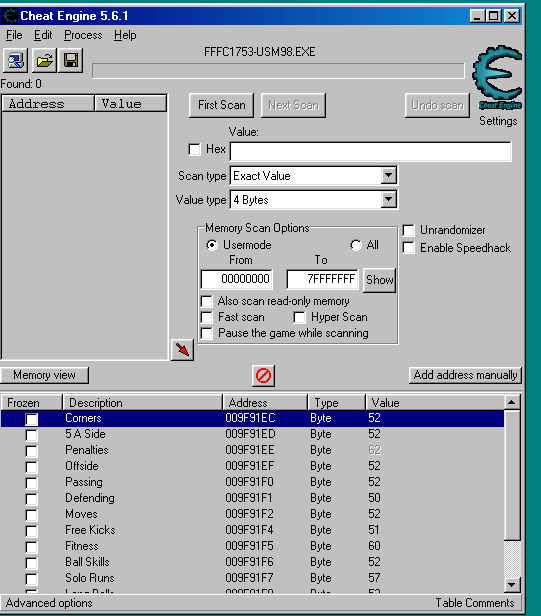Enable the Hyper Scan option
The image size is (541, 616).
click(x=299, y=317)
